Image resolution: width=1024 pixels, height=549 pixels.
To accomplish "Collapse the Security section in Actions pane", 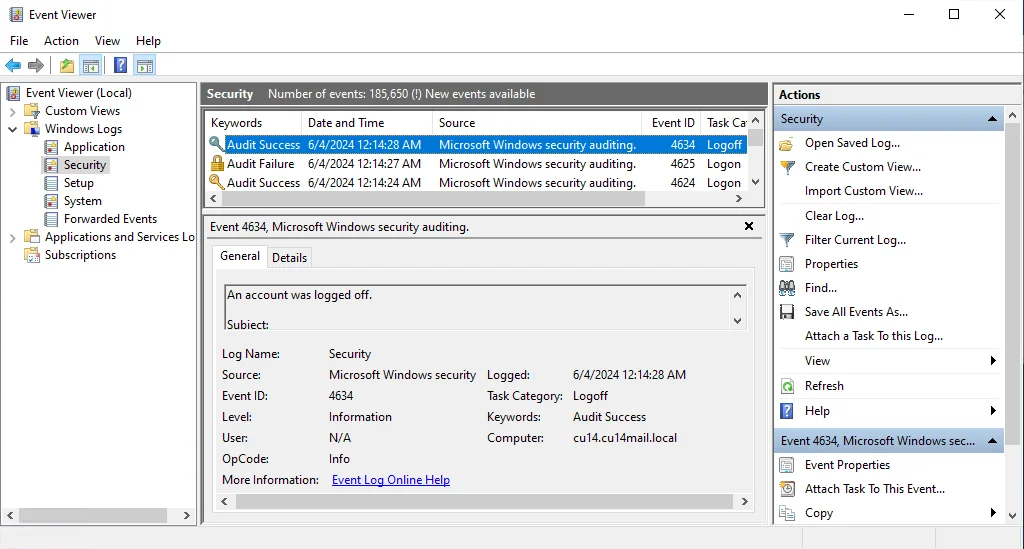I will (x=992, y=119).
